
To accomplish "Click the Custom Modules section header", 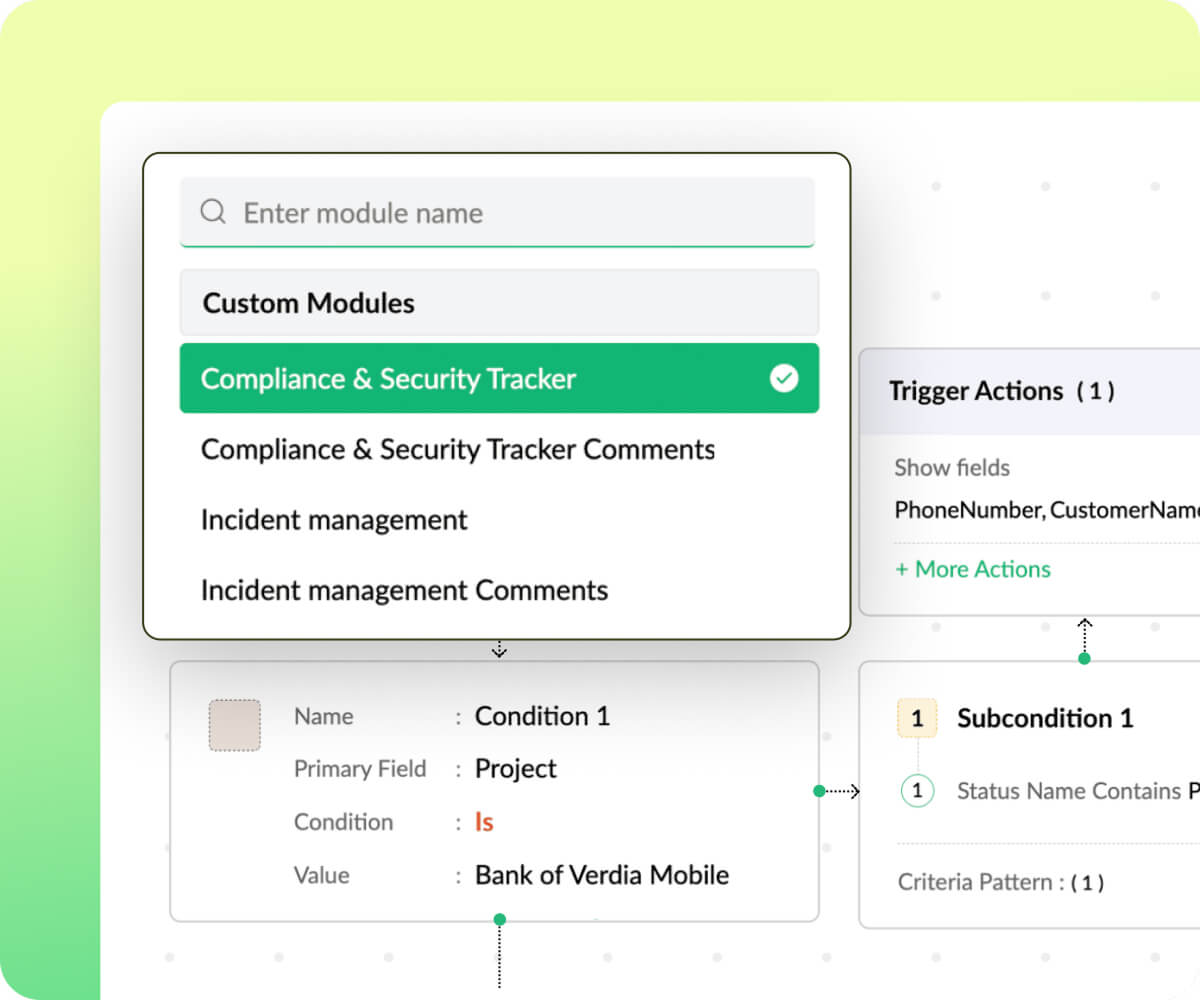I will pyautogui.click(x=309, y=303).
